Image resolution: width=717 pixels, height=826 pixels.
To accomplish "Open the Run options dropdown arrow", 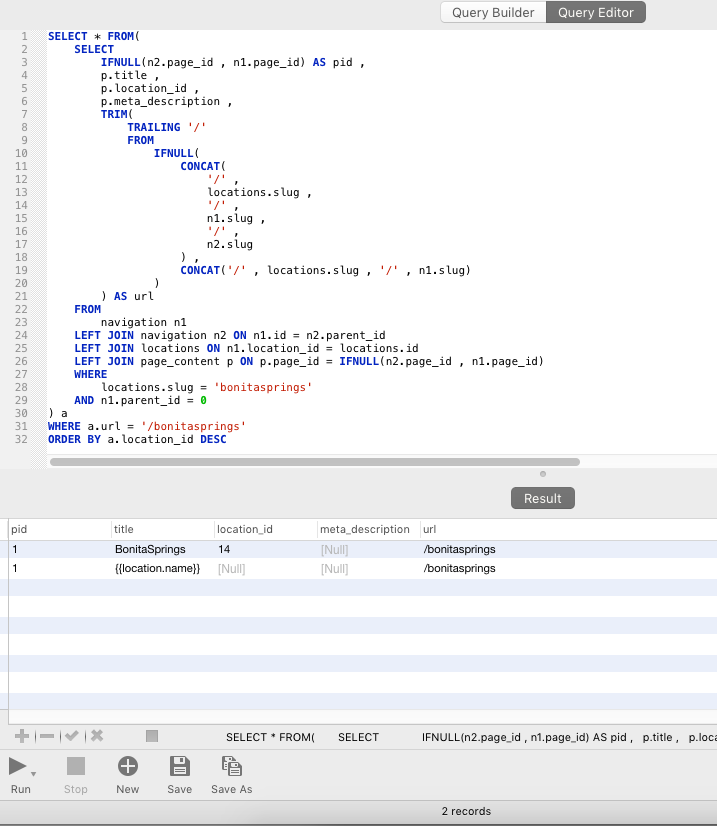I will pyautogui.click(x=34, y=774).
